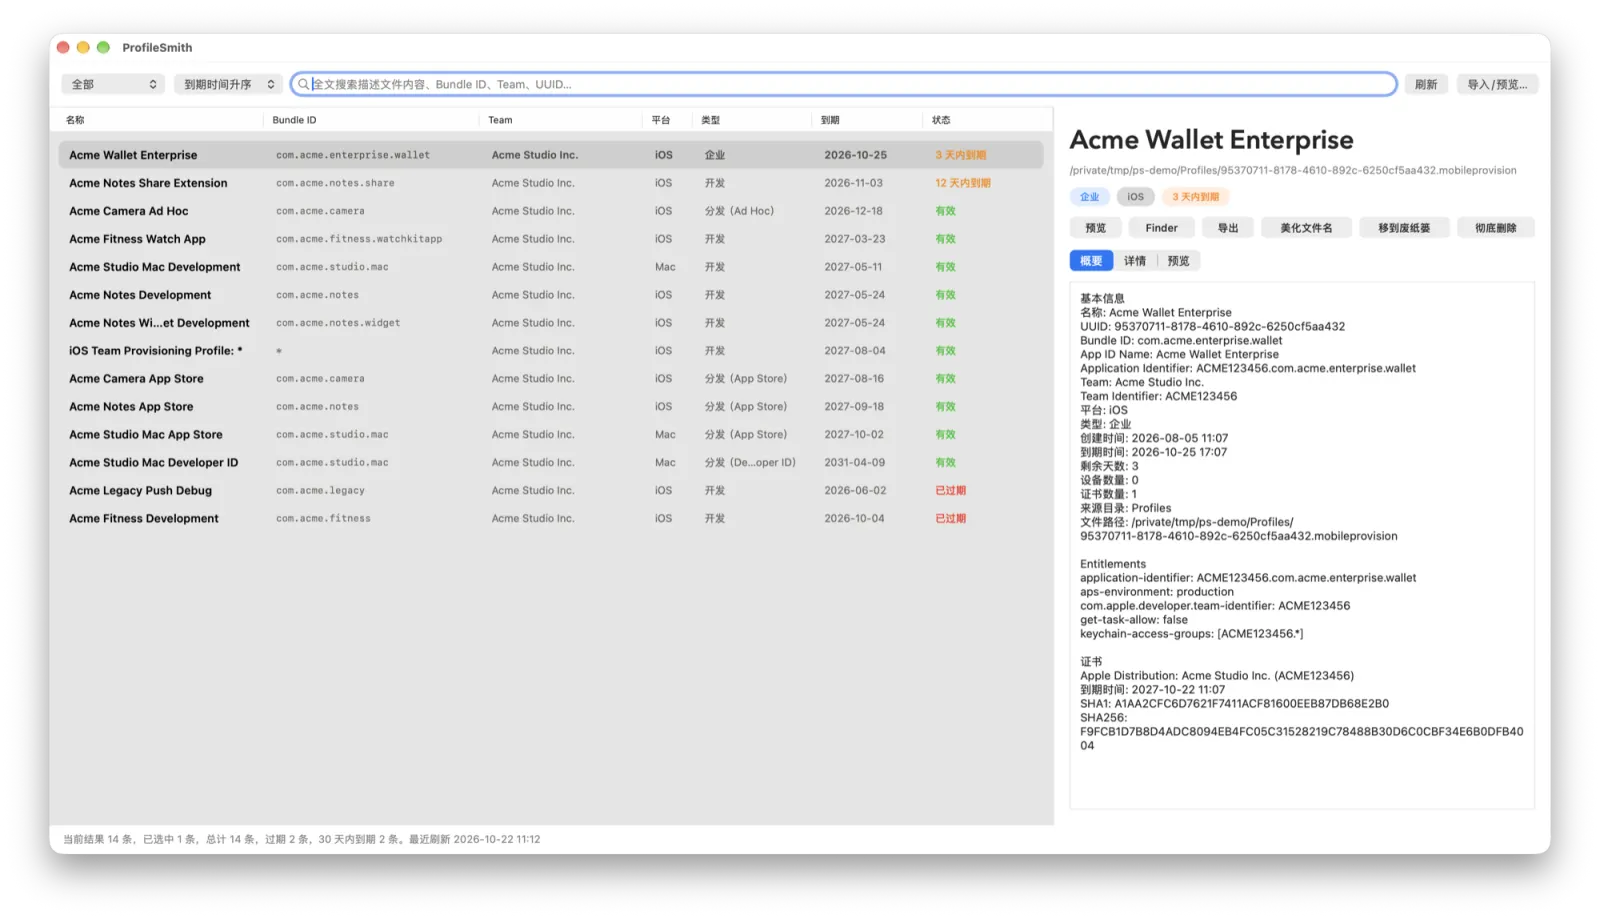
Task: Switch to the 预览 tab beside 详情
Action: point(1179,261)
